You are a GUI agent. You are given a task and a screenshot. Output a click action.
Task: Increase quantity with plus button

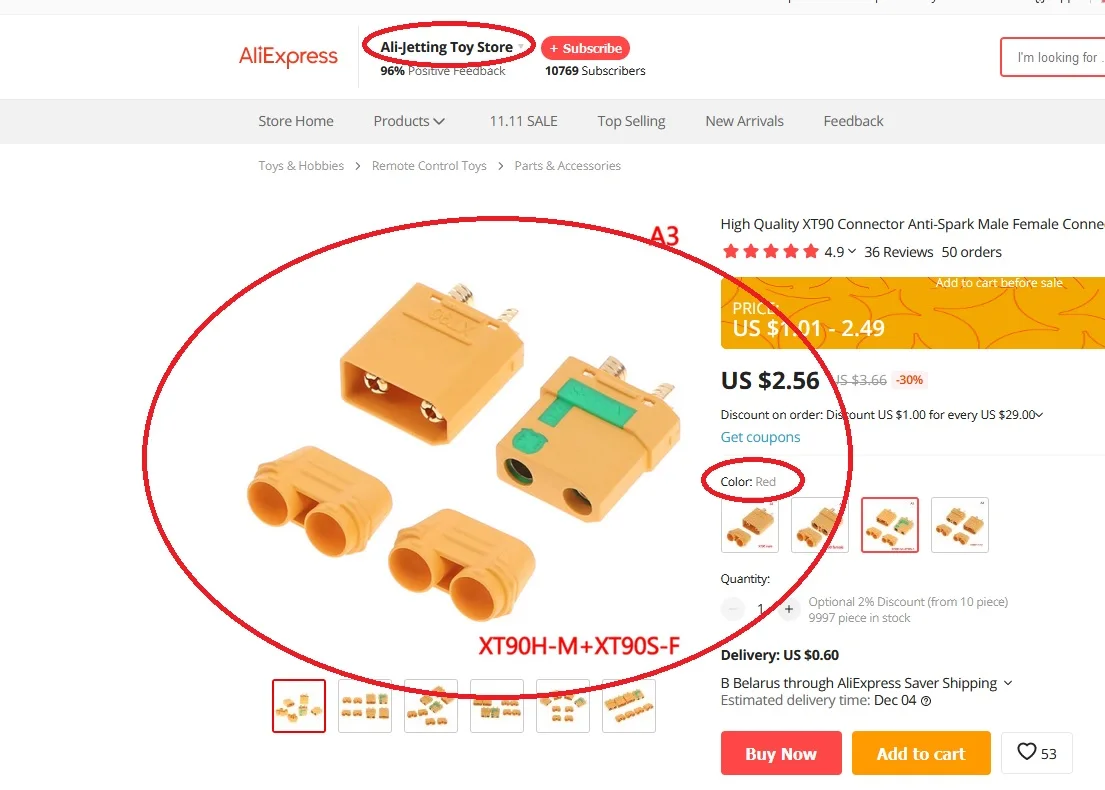point(789,609)
